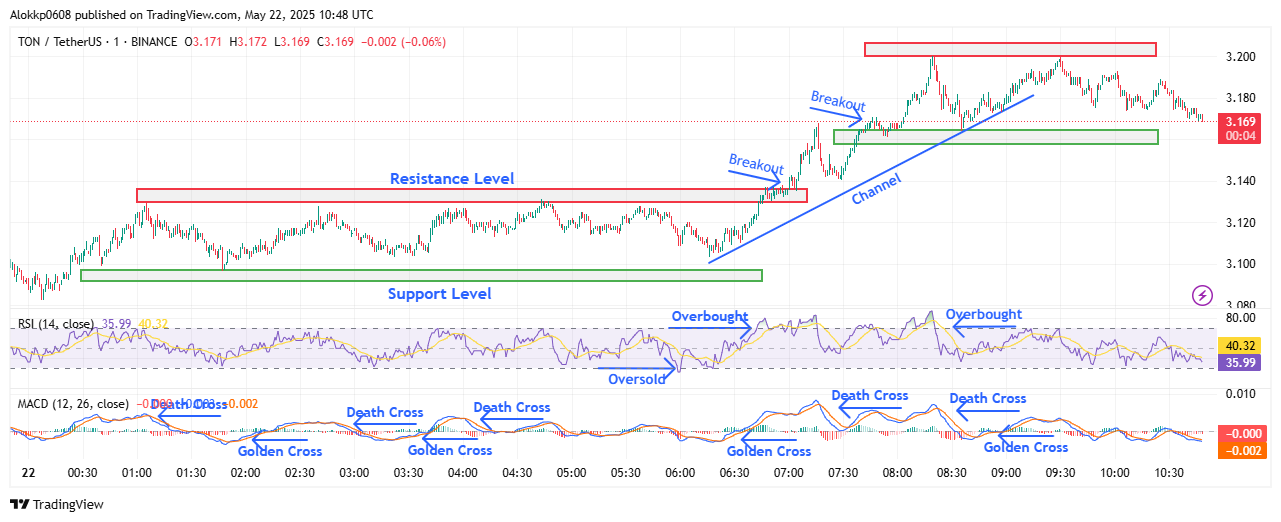Screen dimensions: 1281x522
Task: Click the 3.100 price axis label
Action: [x=1240, y=264]
